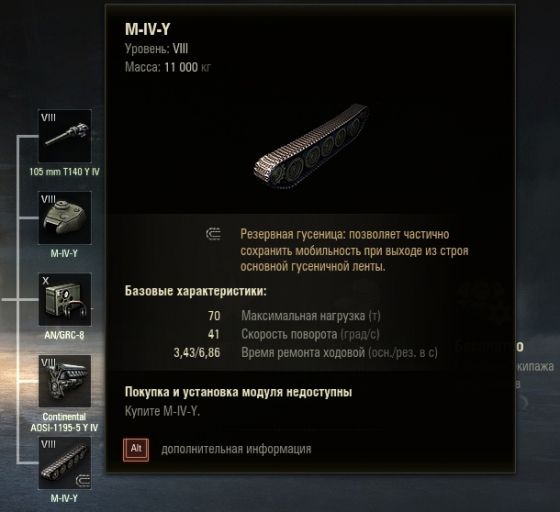560x512 pixels.
Task: Click the reserve track symbol in tooltip
Action: click(213, 234)
